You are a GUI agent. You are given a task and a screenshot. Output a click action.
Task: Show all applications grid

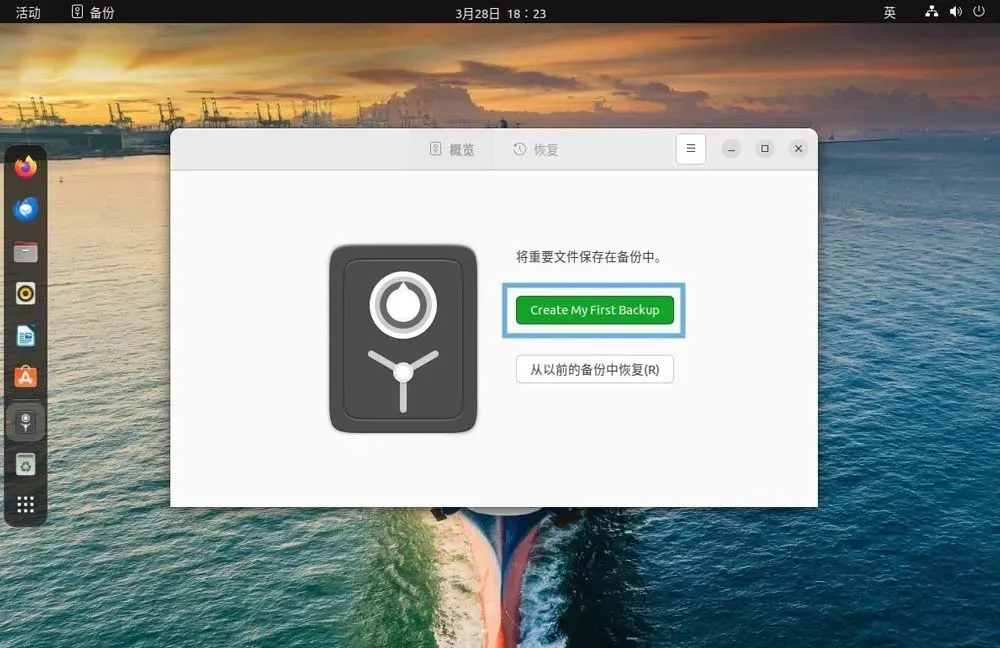point(26,504)
